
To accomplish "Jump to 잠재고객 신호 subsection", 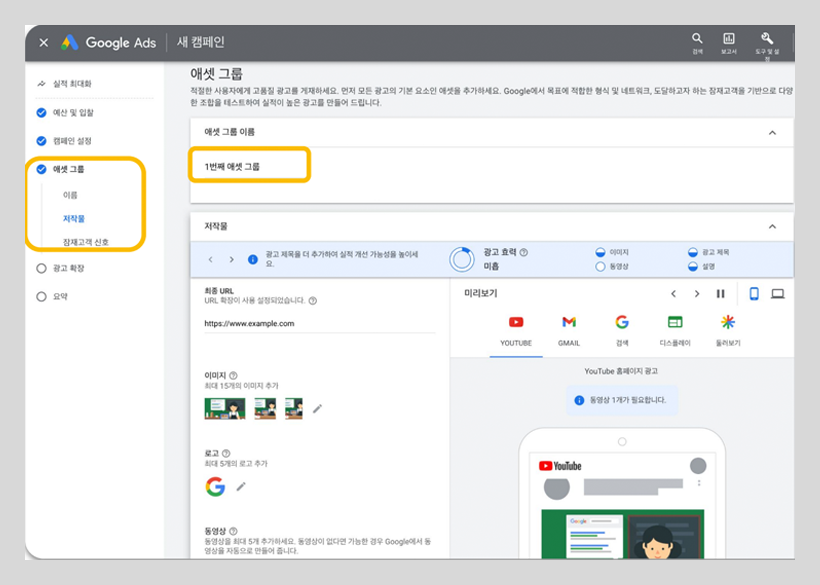I will (86, 242).
